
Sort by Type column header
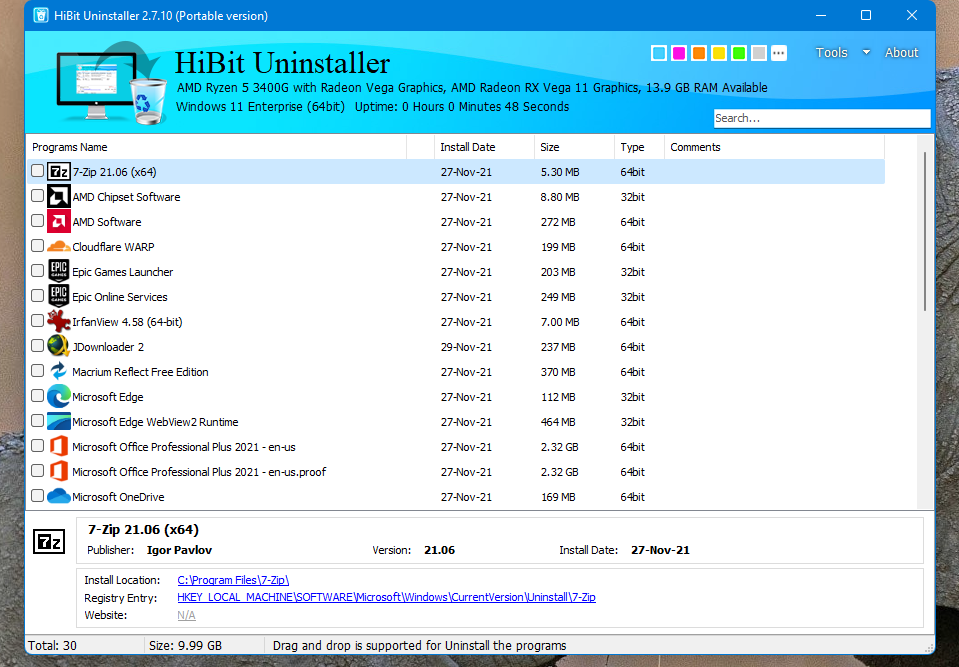(x=639, y=147)
